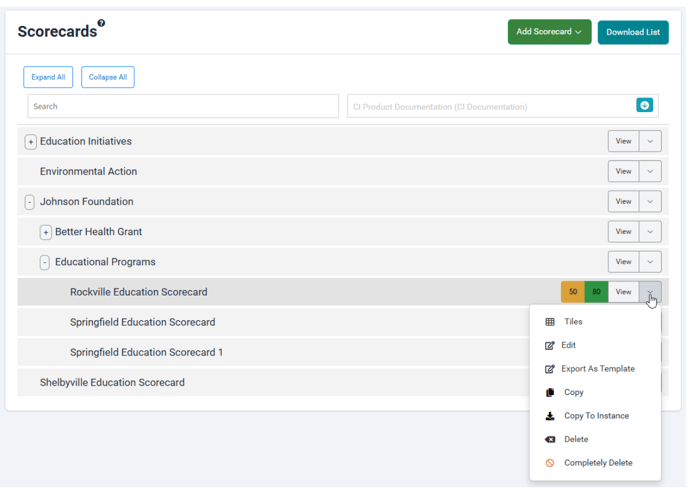
Task: Expand the Education Initiatives tree node
Action: [31, 142]
